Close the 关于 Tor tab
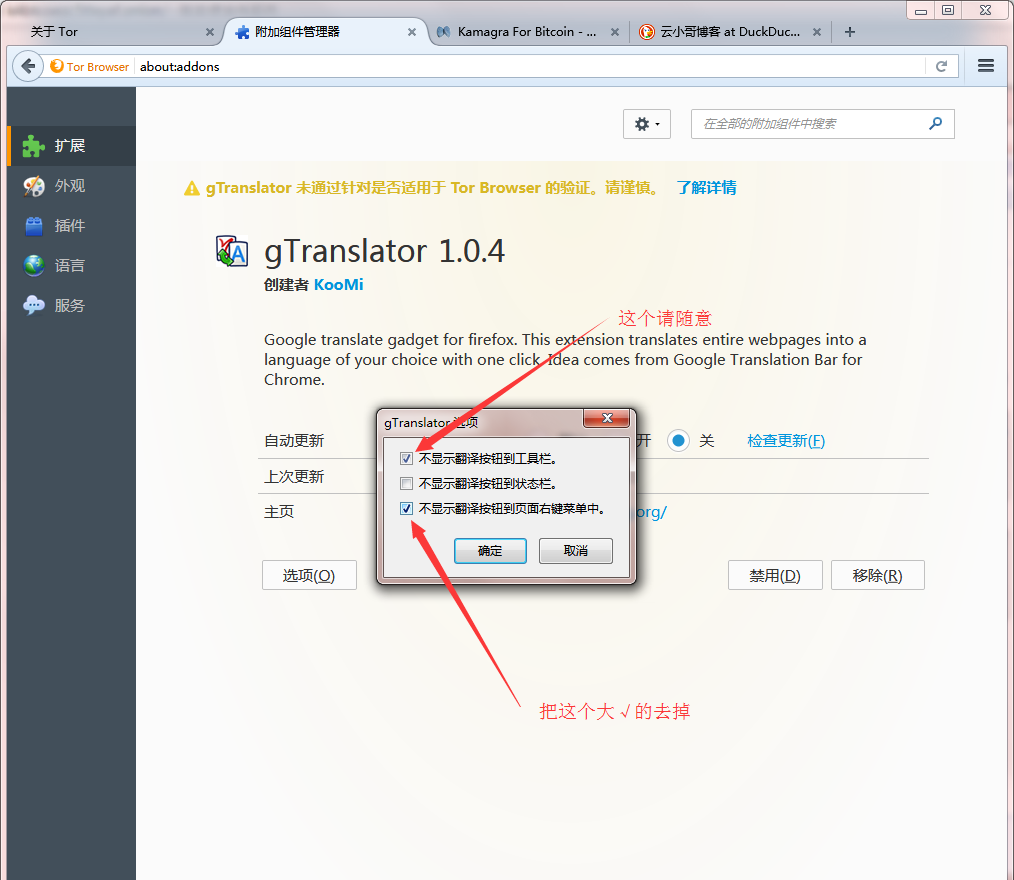Screen dimensions: 1014x880 click(x=210, y=32)
